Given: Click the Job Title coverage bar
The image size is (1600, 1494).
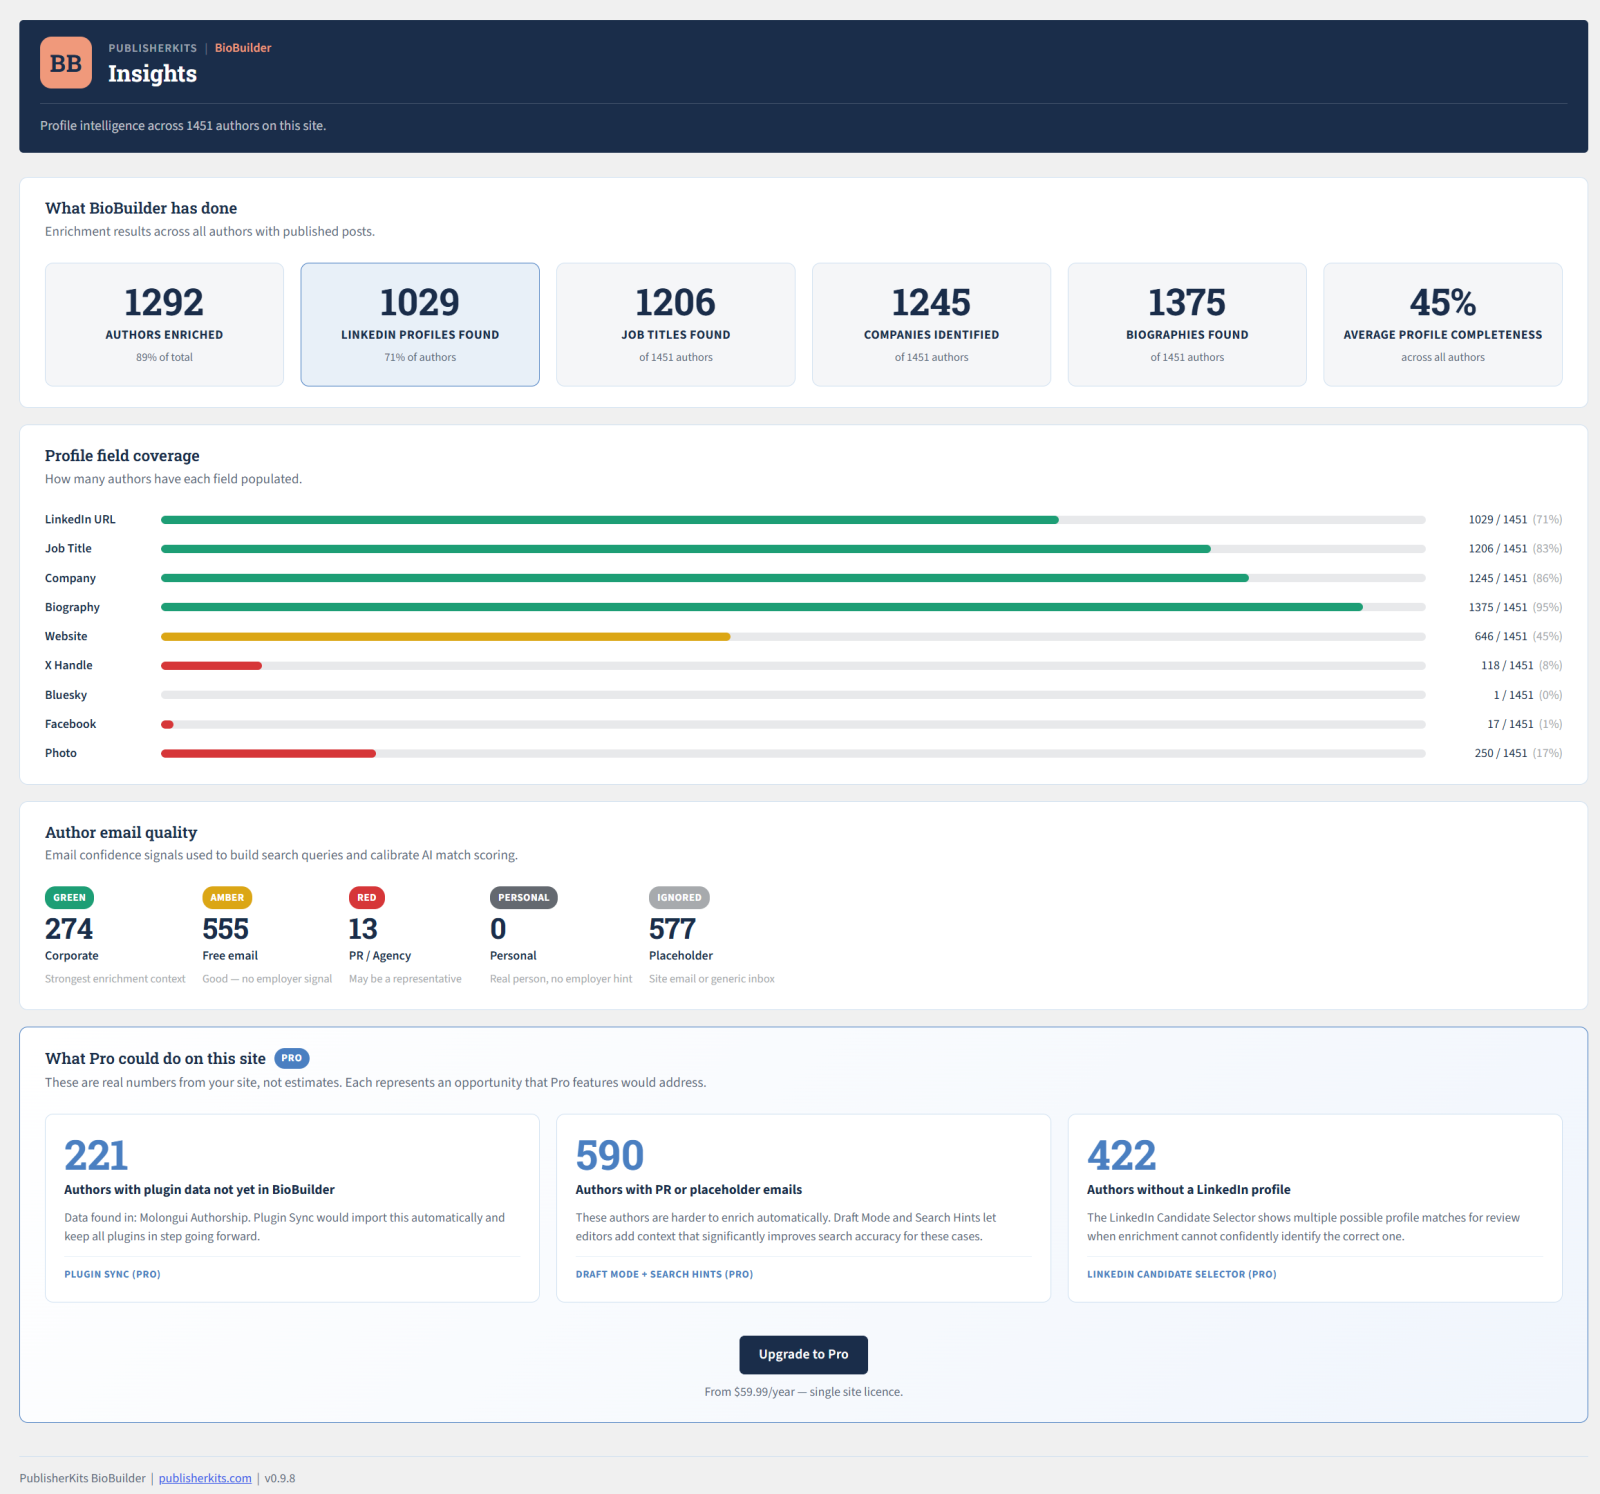Looking at the screenshot, I should tap(793, 549).
